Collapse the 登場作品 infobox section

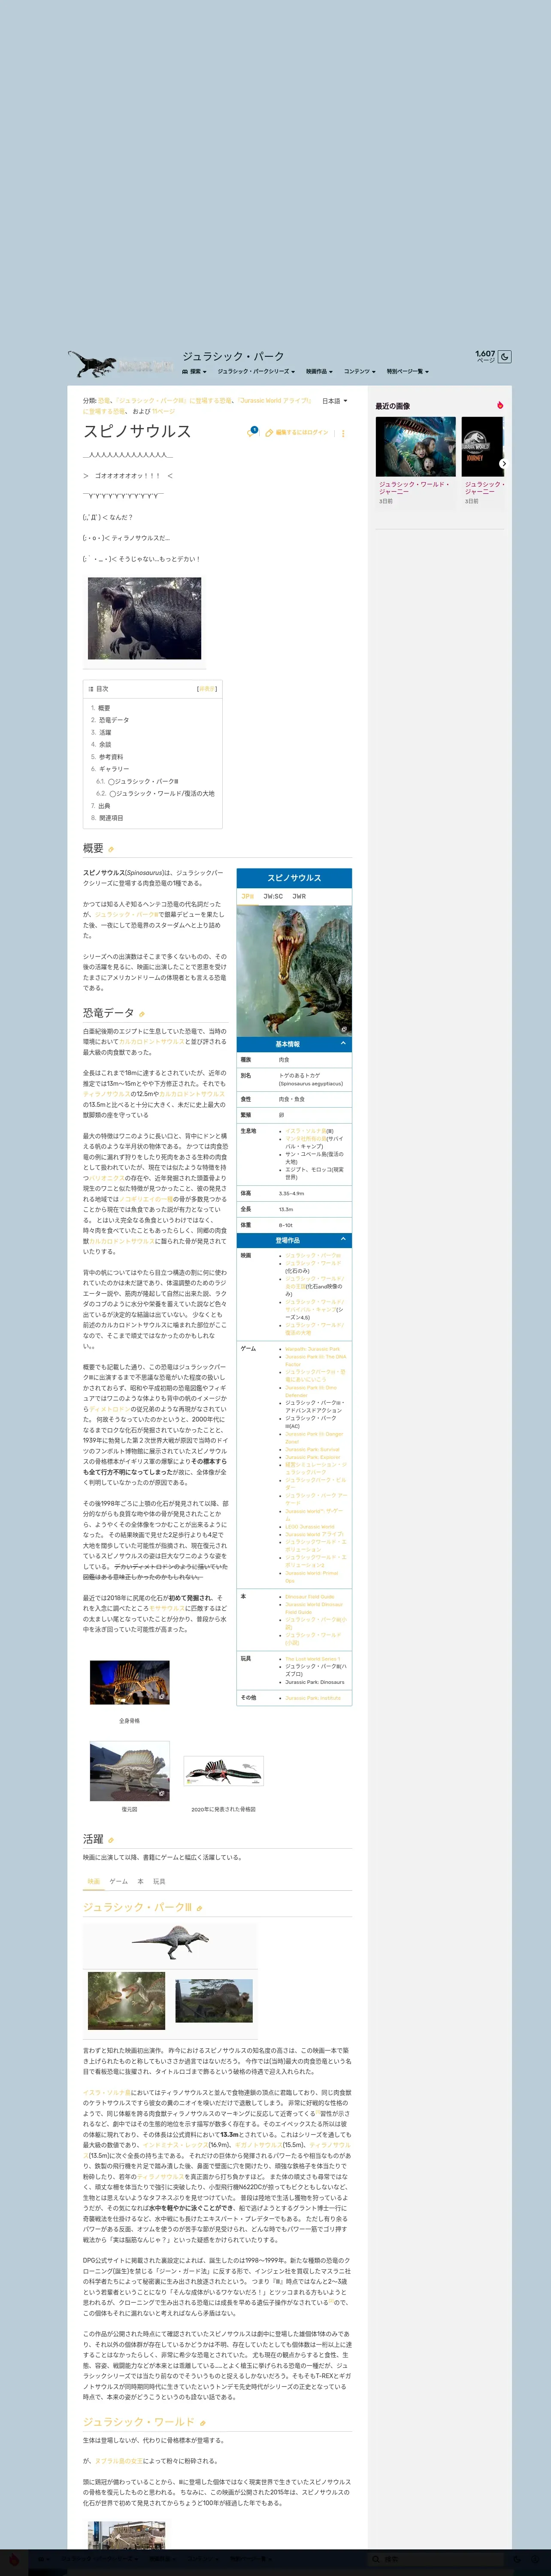pos(294,1240)
